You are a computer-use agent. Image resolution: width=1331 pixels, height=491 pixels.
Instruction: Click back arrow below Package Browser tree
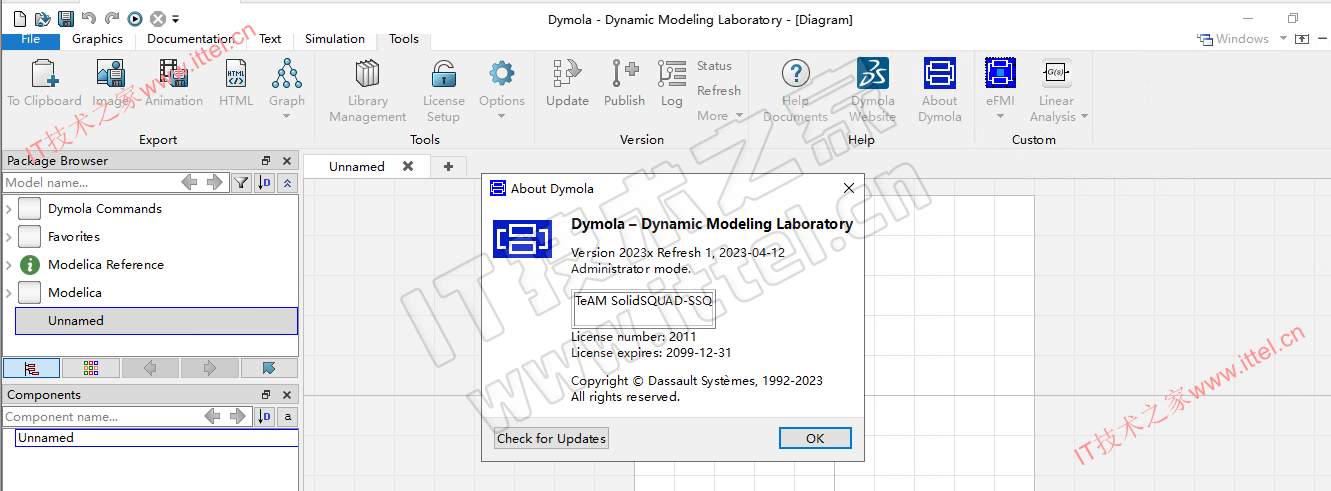[x=150, y=368]
